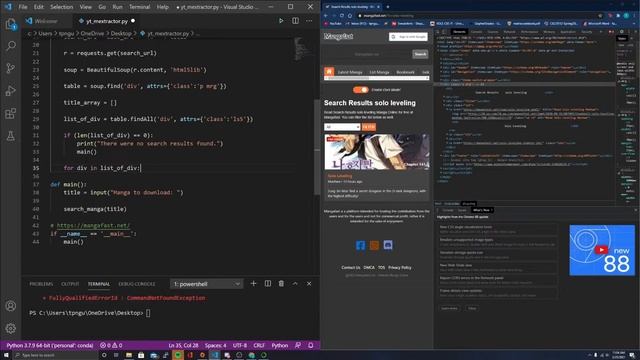Viewport: 640px width, 360px height.
Task: Open the Solo Leveling title link
Action: [340, 176]
